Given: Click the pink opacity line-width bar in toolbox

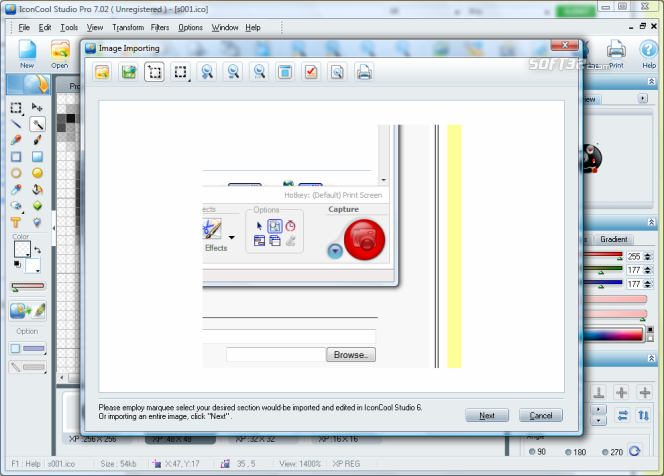Looking at the screenshot, I should click(28, 286).
